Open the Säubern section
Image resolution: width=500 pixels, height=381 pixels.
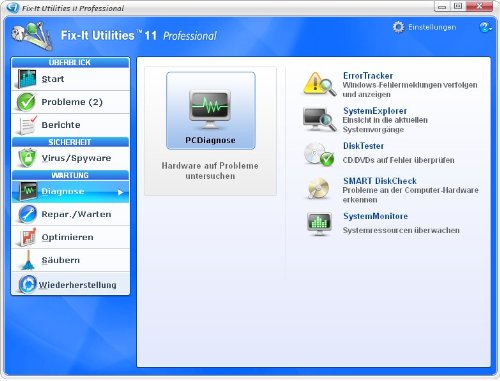tap(71, 260)
